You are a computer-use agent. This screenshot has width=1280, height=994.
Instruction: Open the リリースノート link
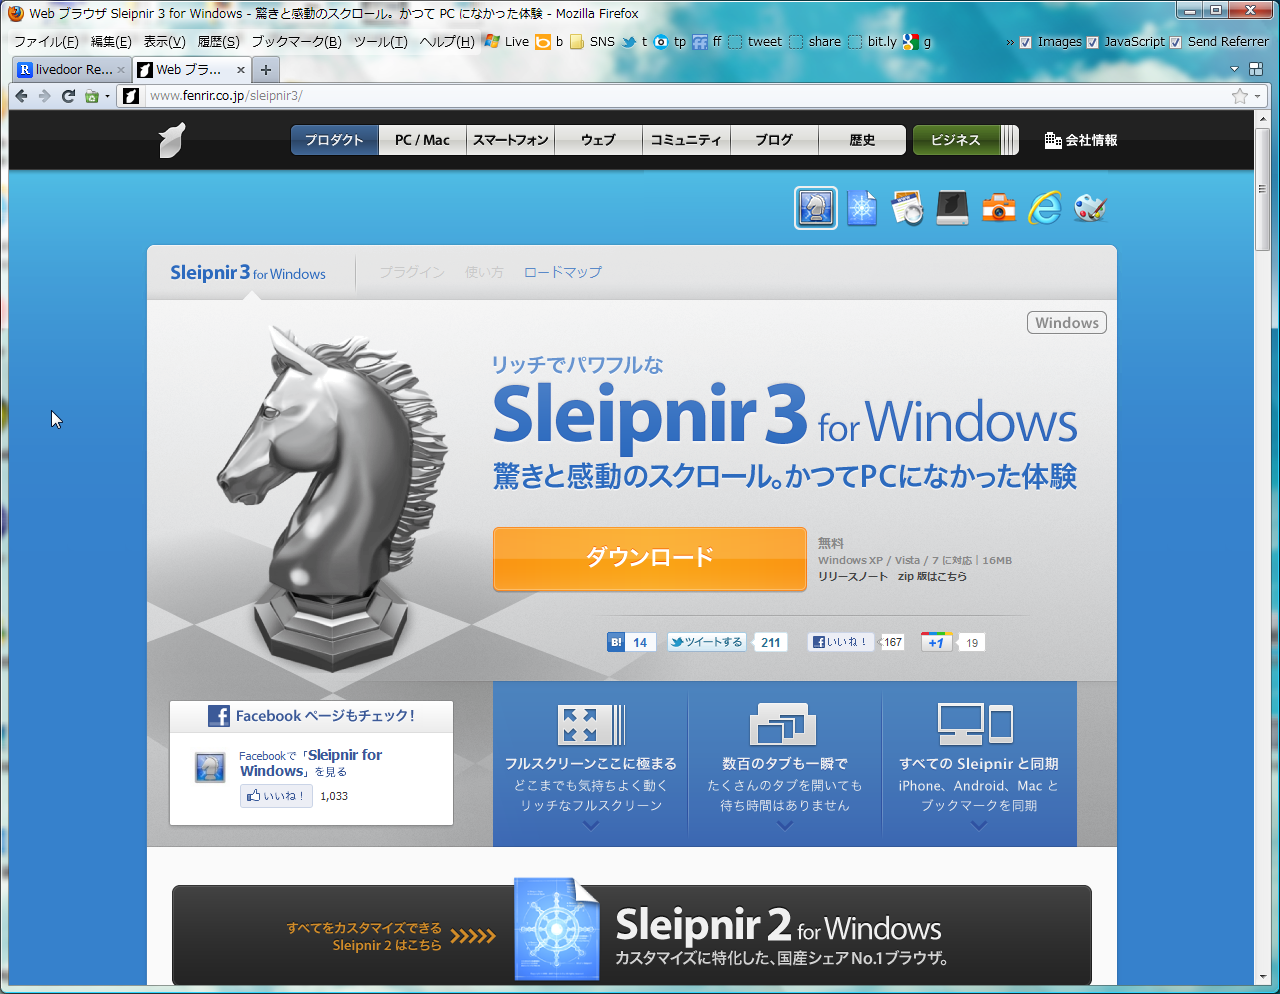(853, 577)
